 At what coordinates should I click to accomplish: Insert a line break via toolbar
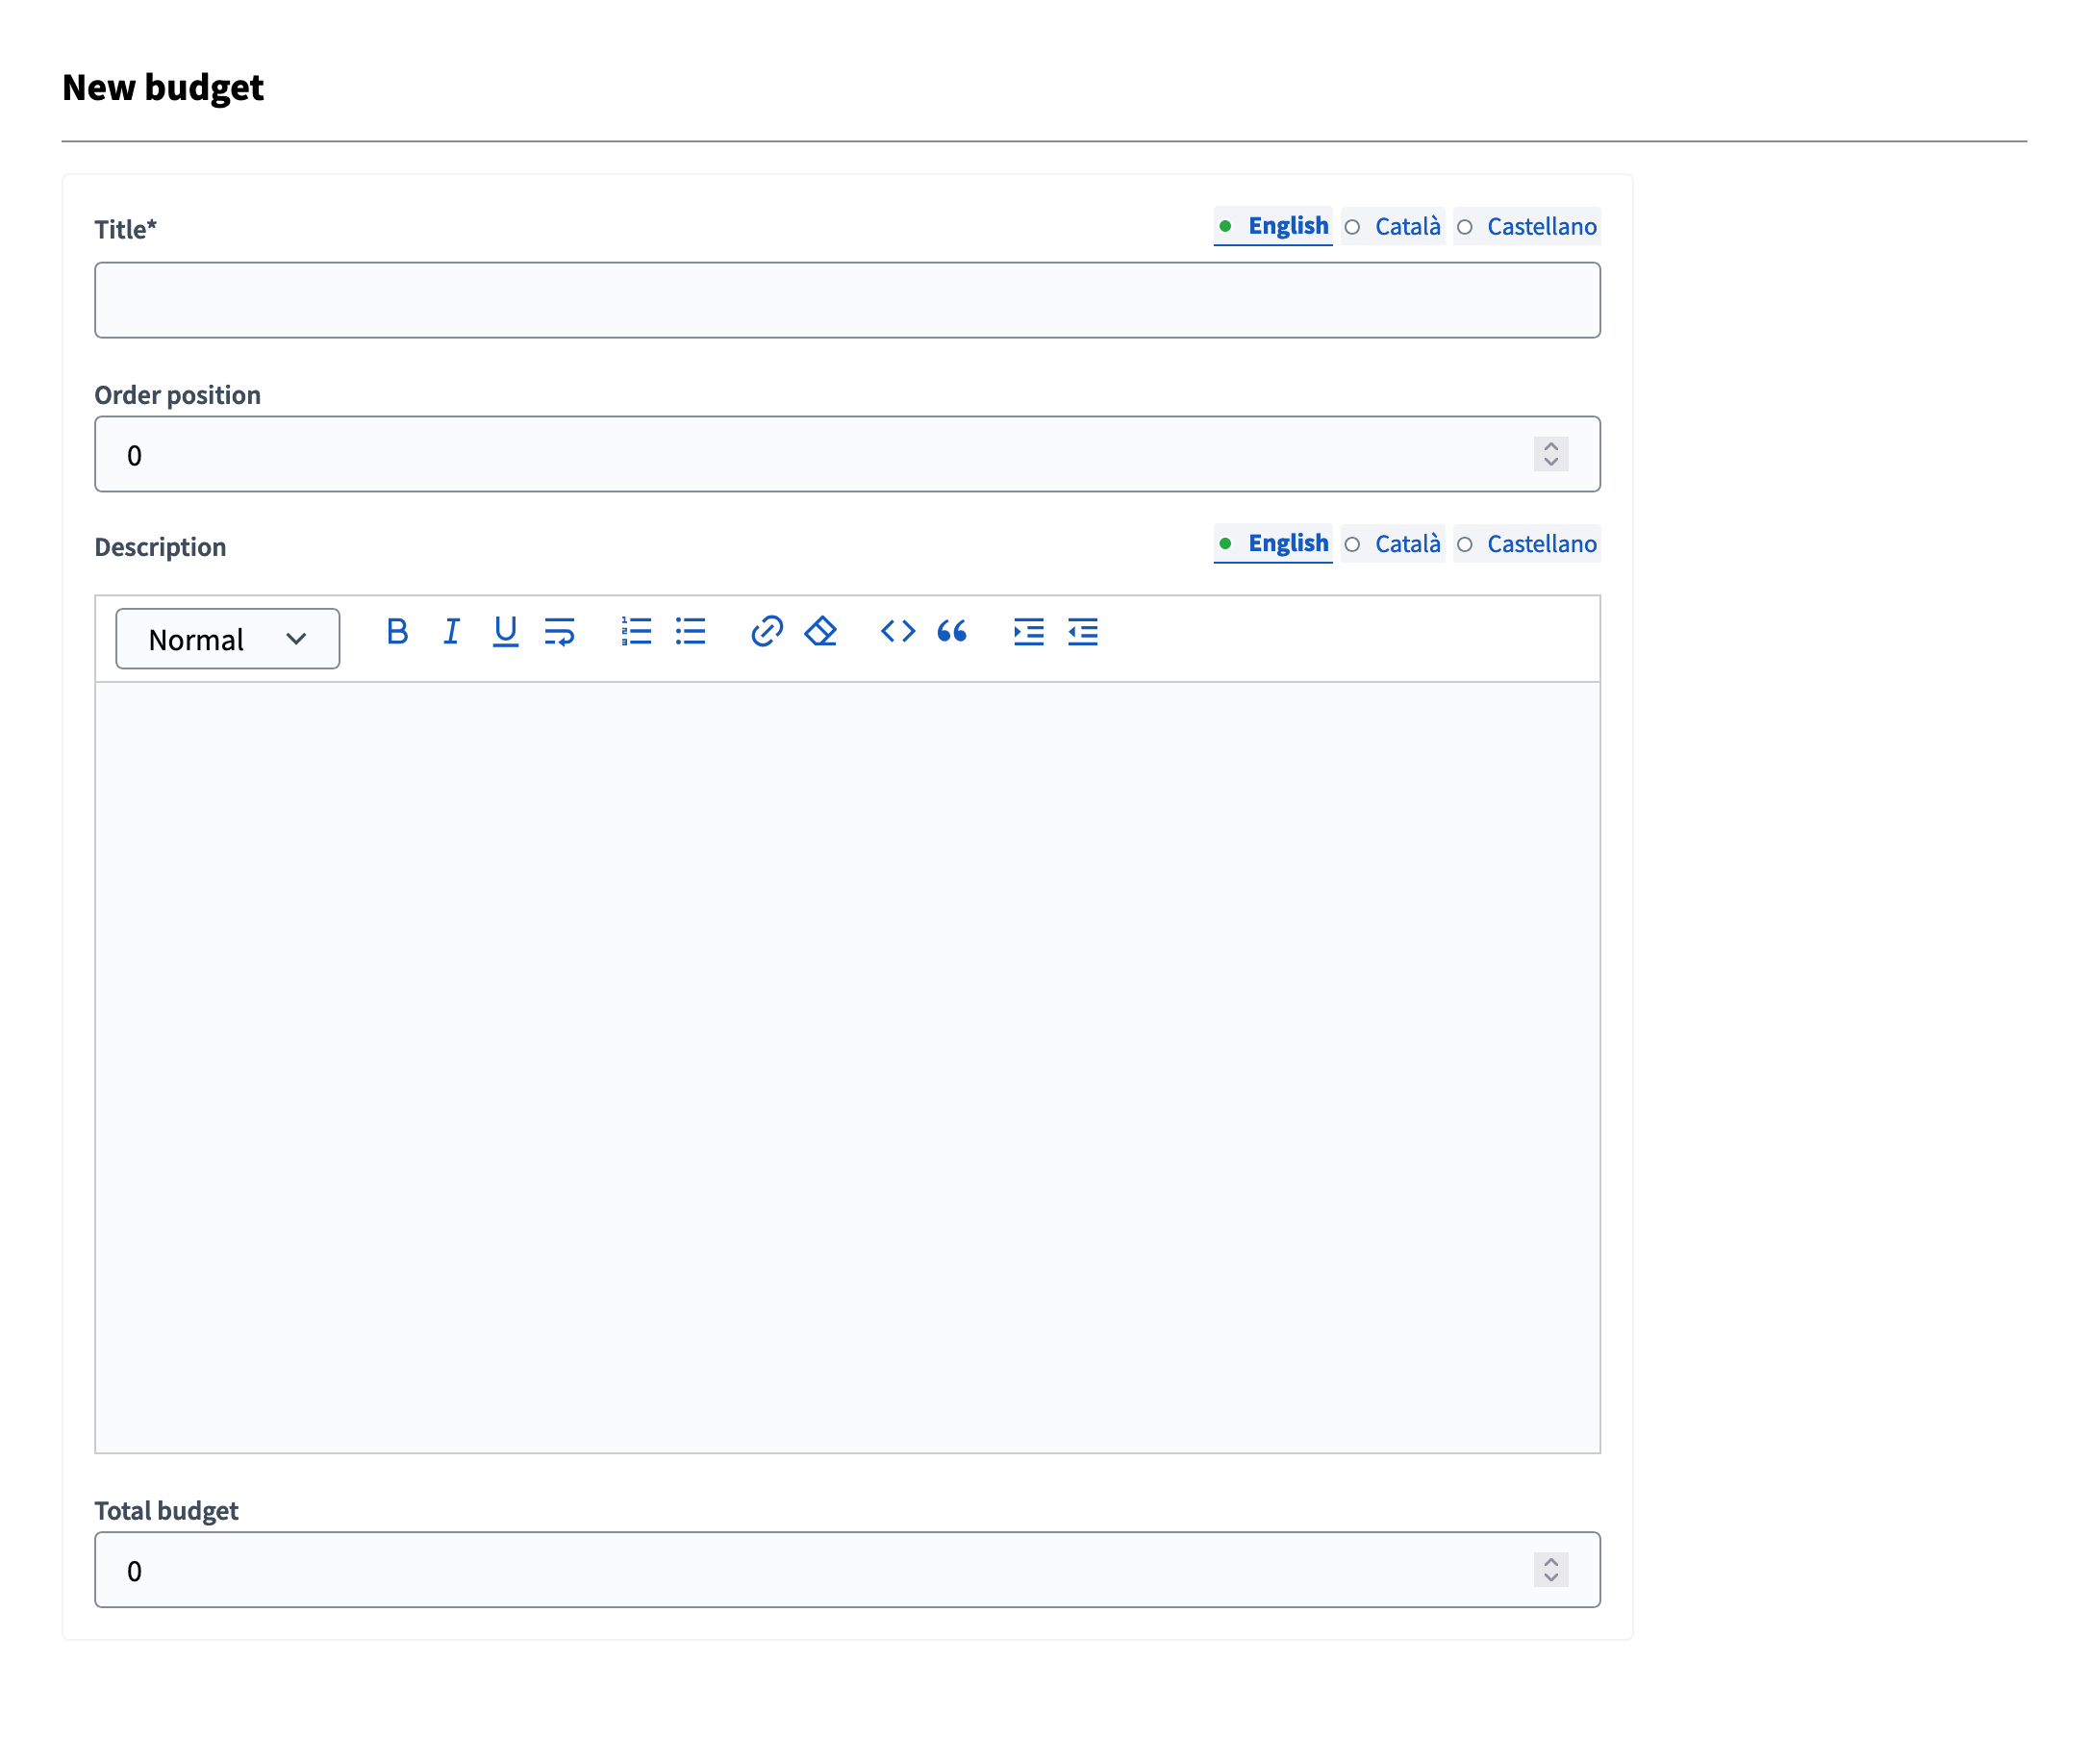click(x=559, y=632)
